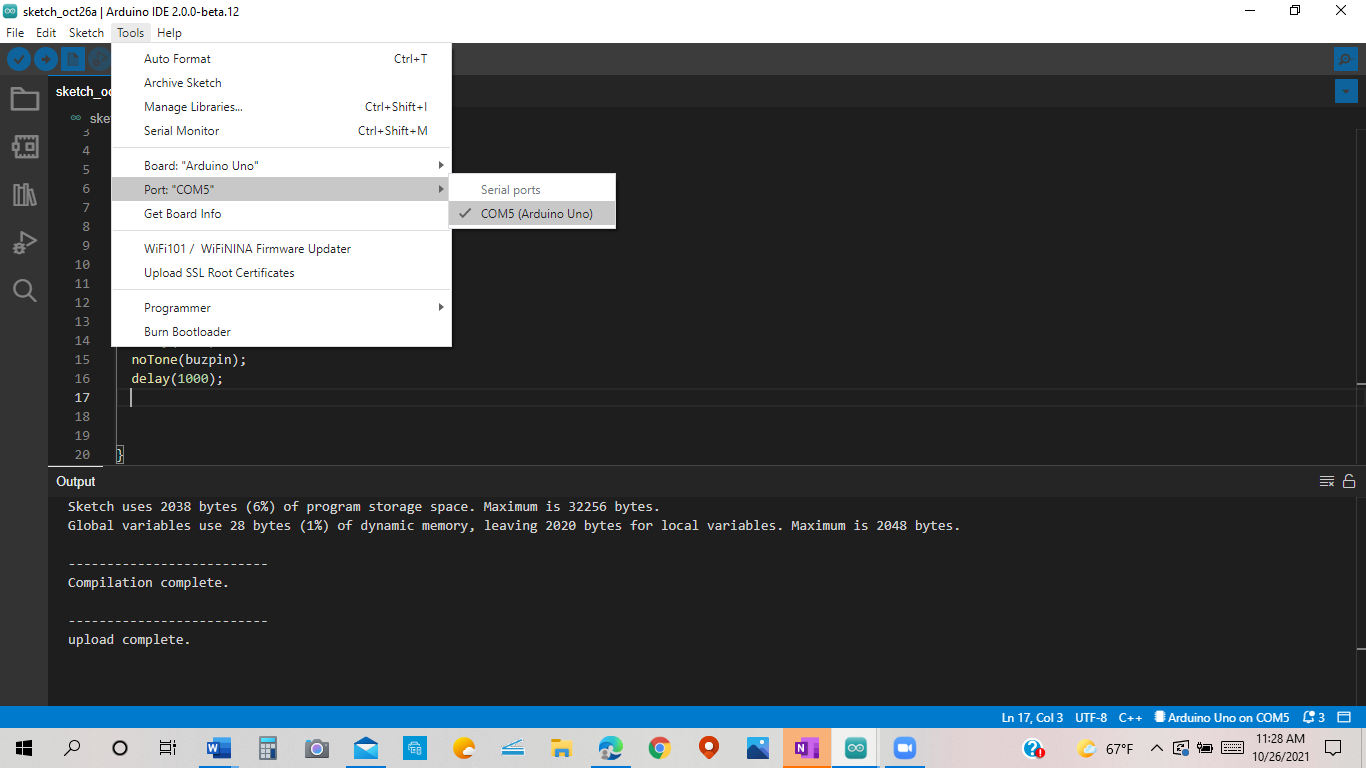Open the Search sidebar panel

coord(24,291)
